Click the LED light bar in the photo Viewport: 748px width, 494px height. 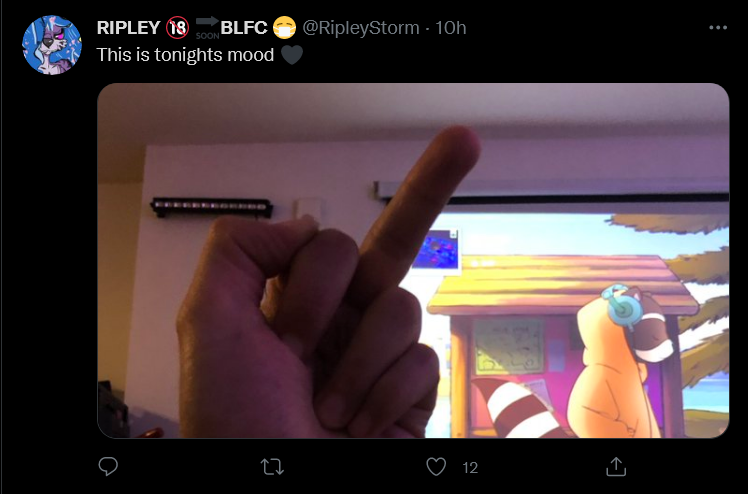tap(212, 207)
